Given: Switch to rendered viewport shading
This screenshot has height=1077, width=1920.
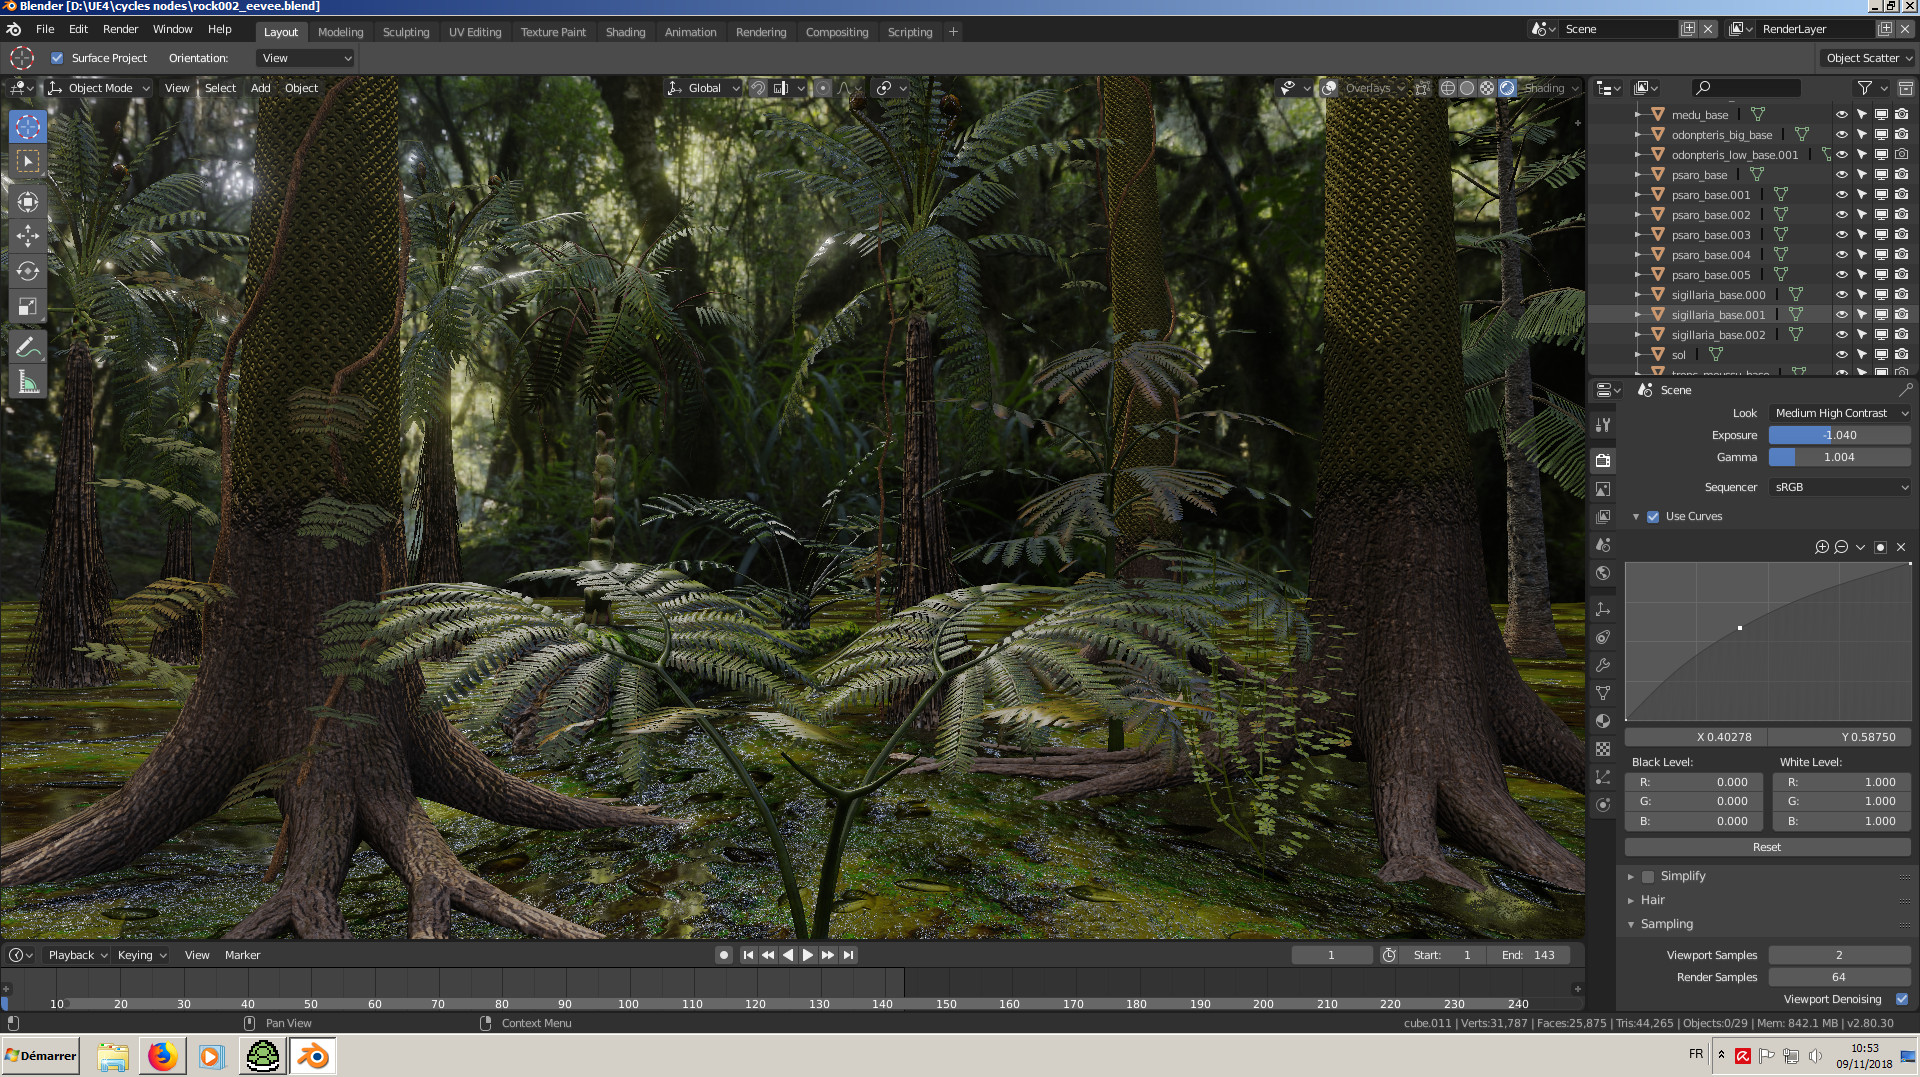Looking at the screenshot, I should 1507,88.
